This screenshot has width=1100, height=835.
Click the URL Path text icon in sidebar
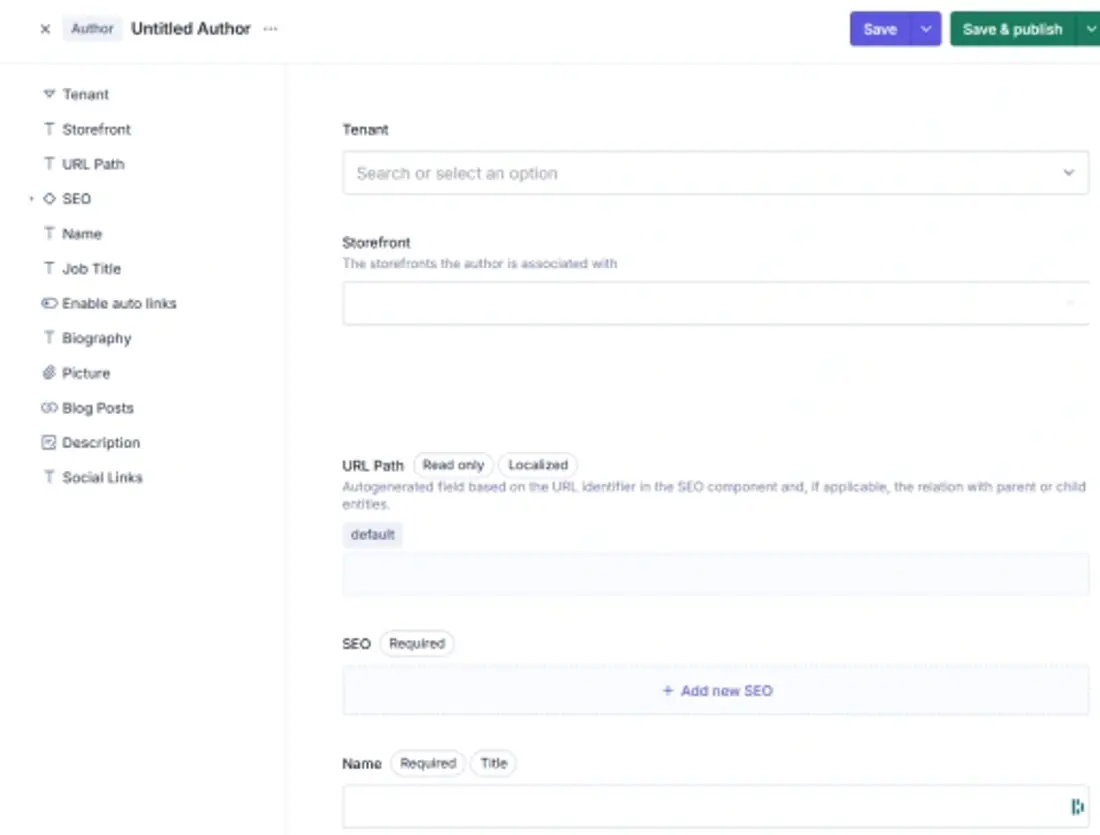point(49,164)
